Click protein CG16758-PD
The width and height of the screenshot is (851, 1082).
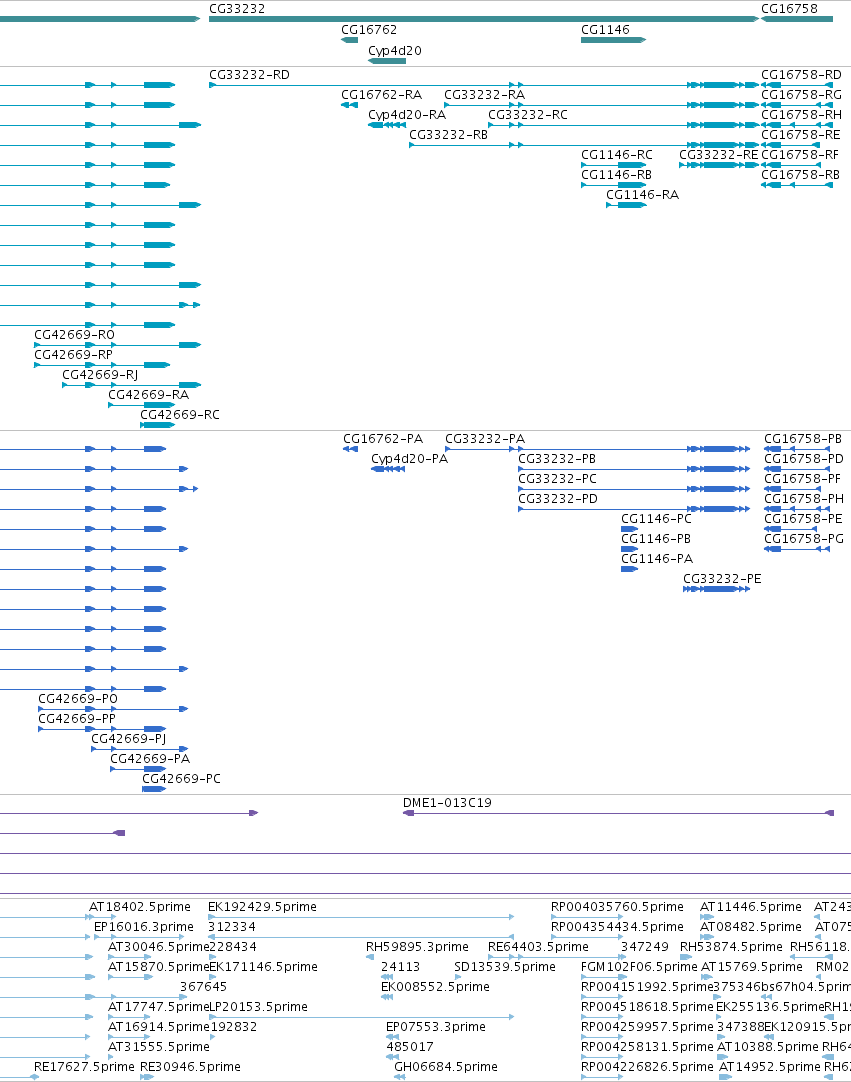803,459
